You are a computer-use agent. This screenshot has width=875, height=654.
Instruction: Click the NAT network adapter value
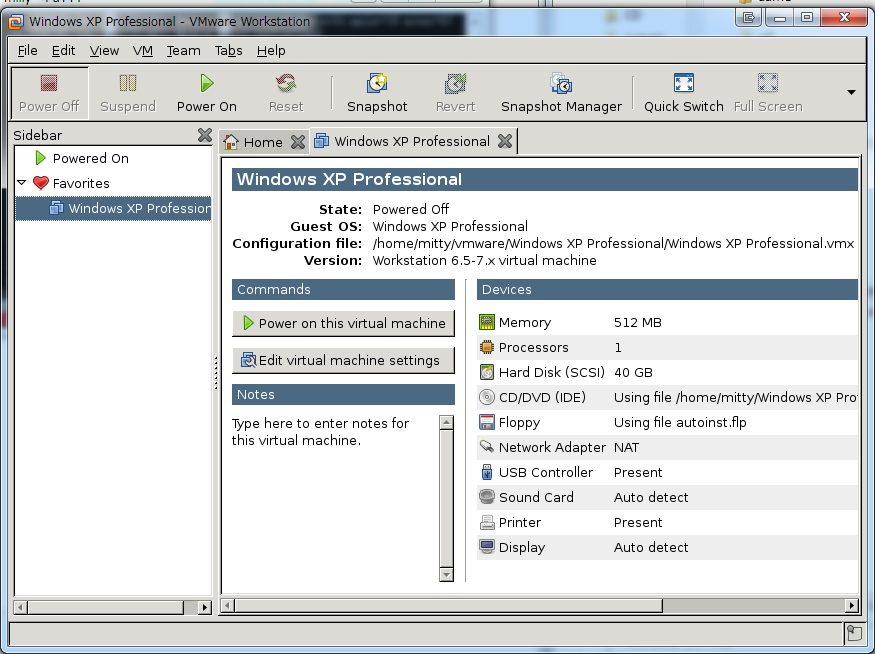click(626, 448)
